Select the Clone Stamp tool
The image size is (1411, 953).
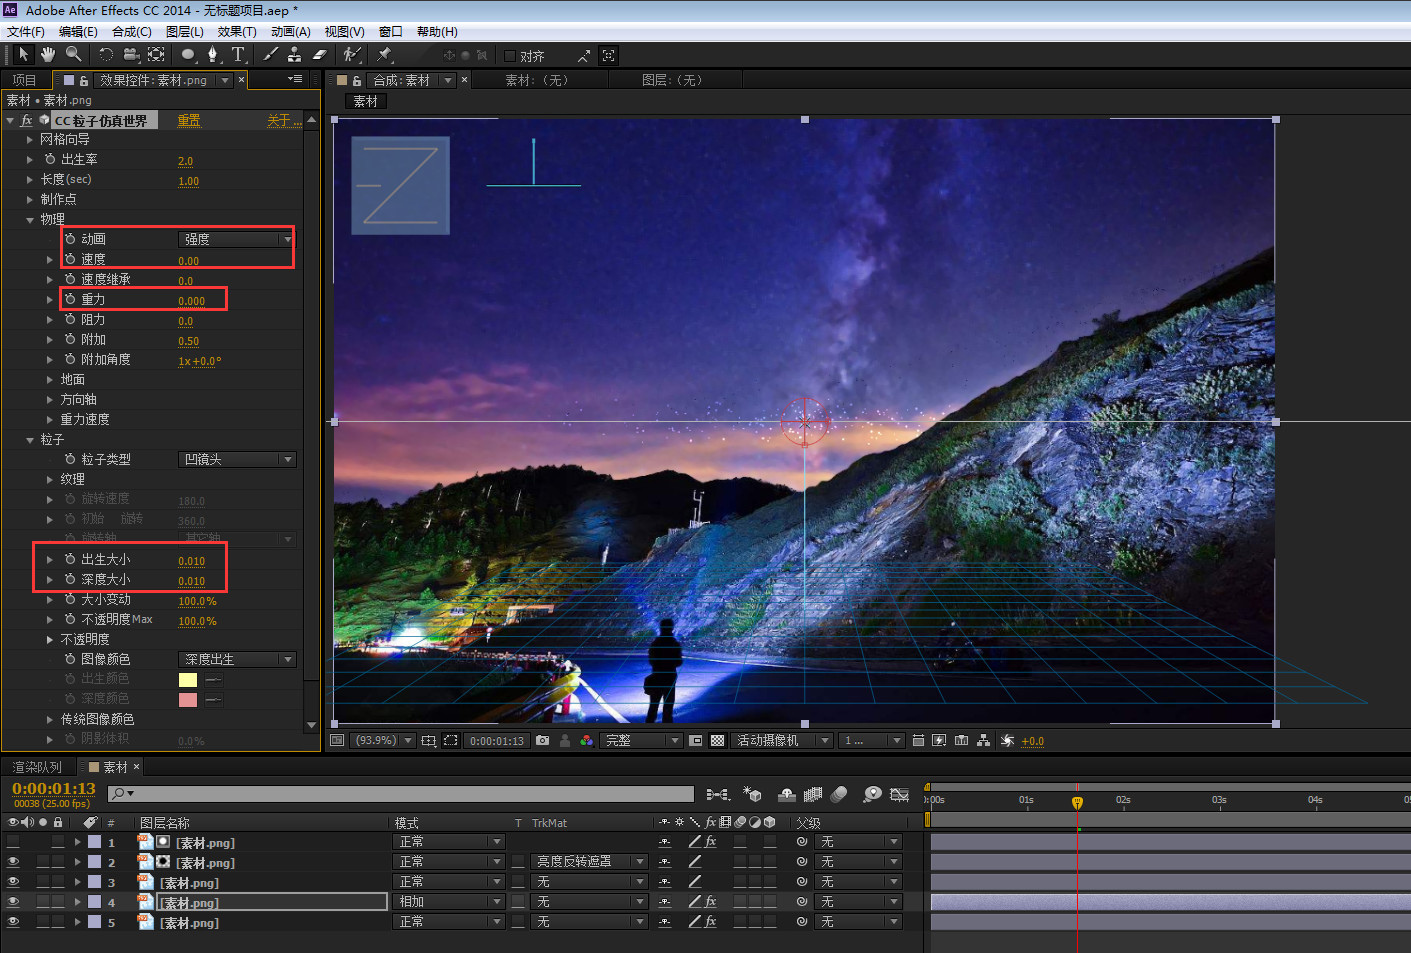coord(294,55)
